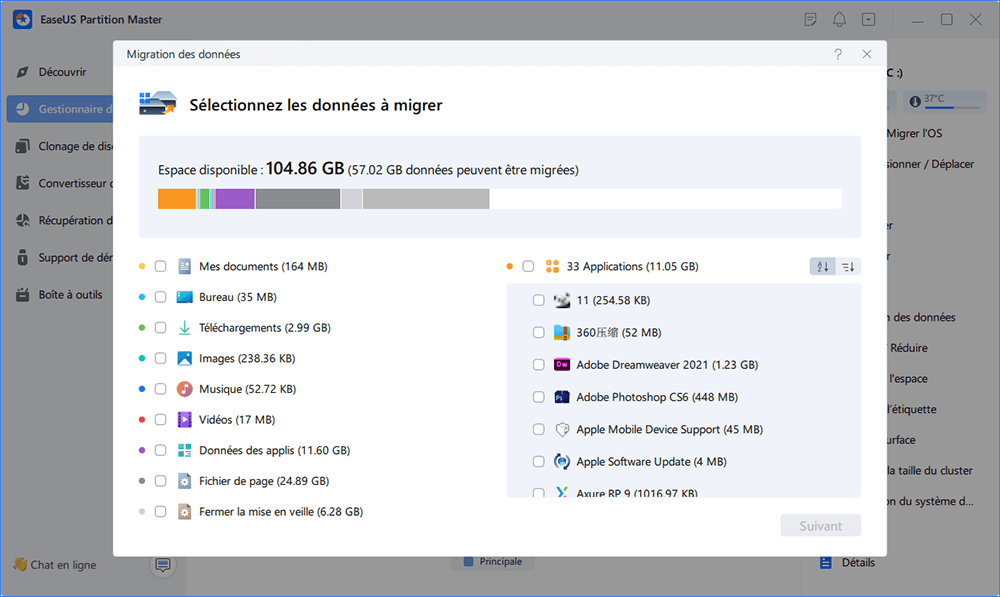The width and height of the screenshot is (1000, 597).
Task: Click the EaseUS Partition Master logo
Action: coord(22,19)
